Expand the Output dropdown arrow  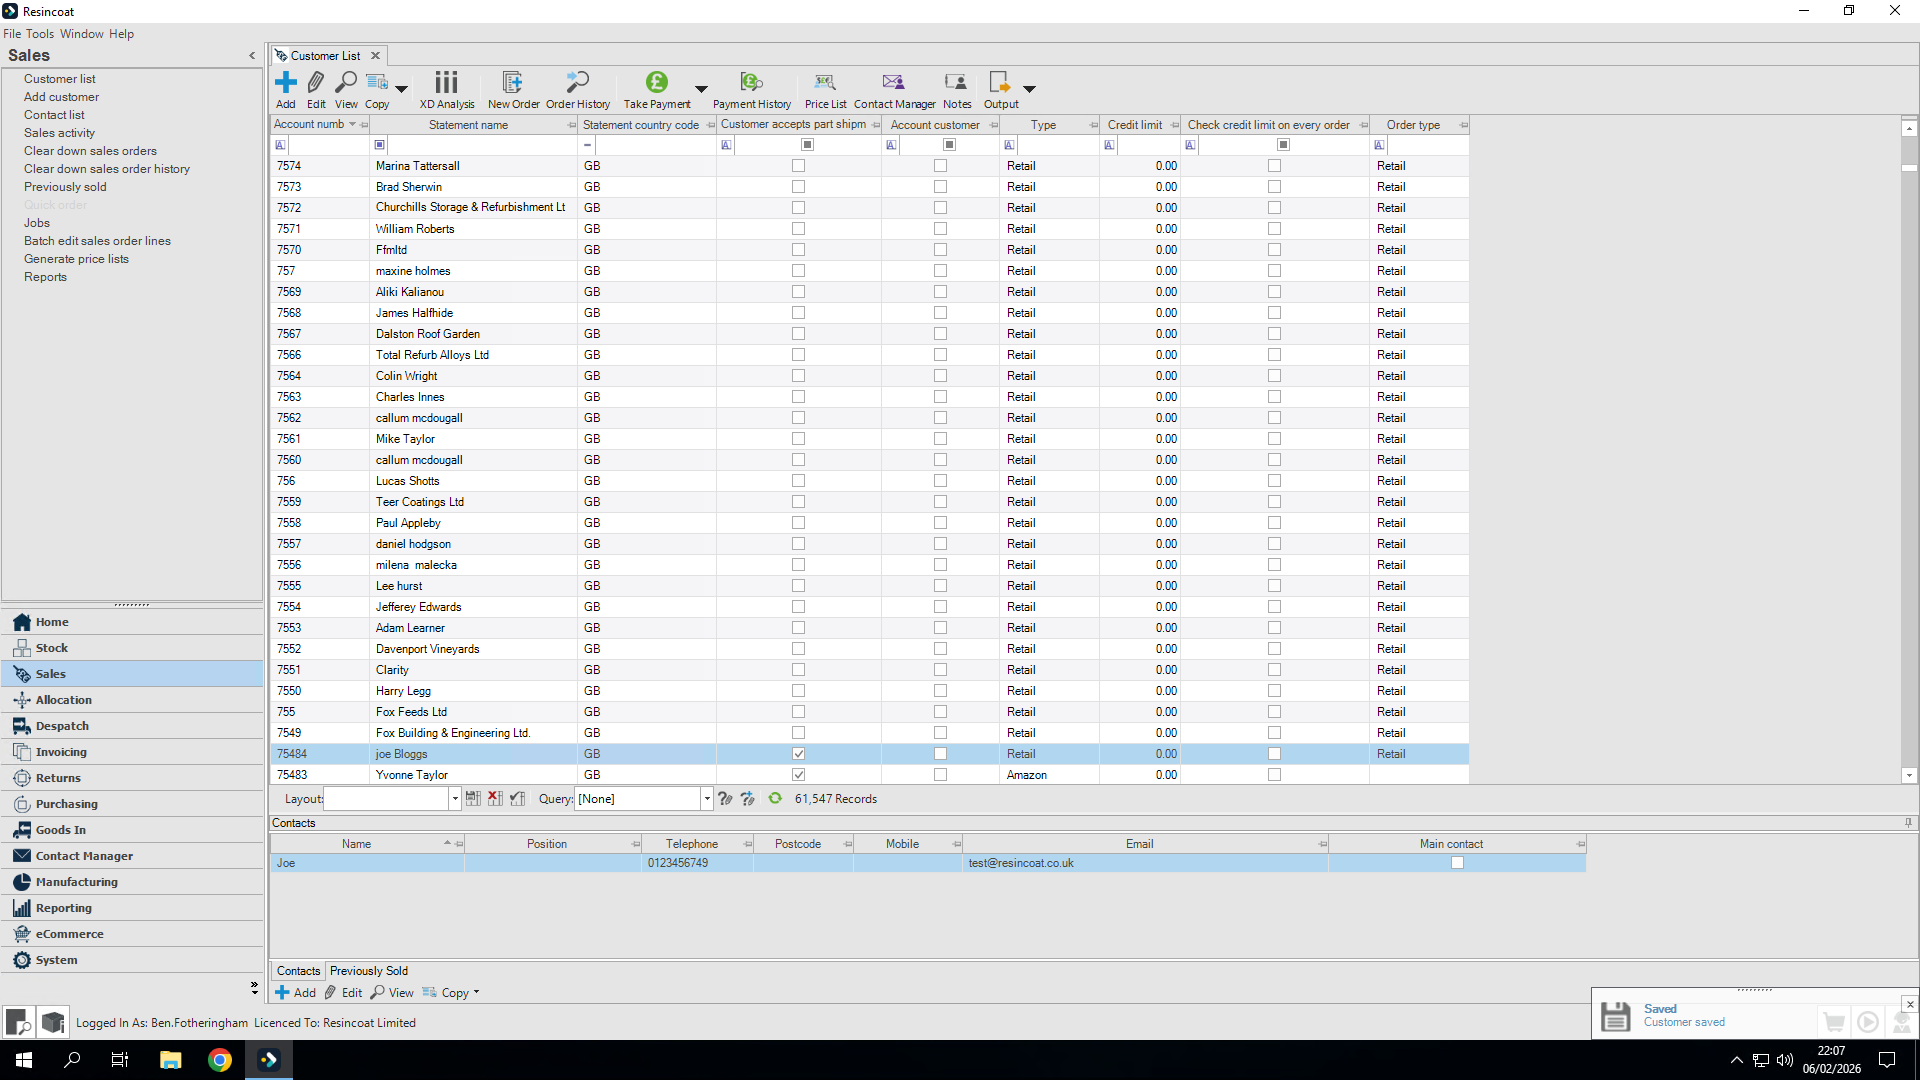pyautogui.click(x=1030, y=90)
